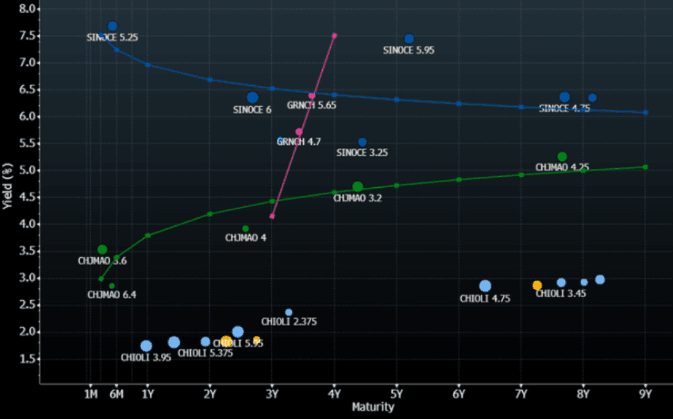The height and width of the screenshot is (419, 673).
Task: Click the 'Yield (%)' axis title
Action: [x=7, y=186]
